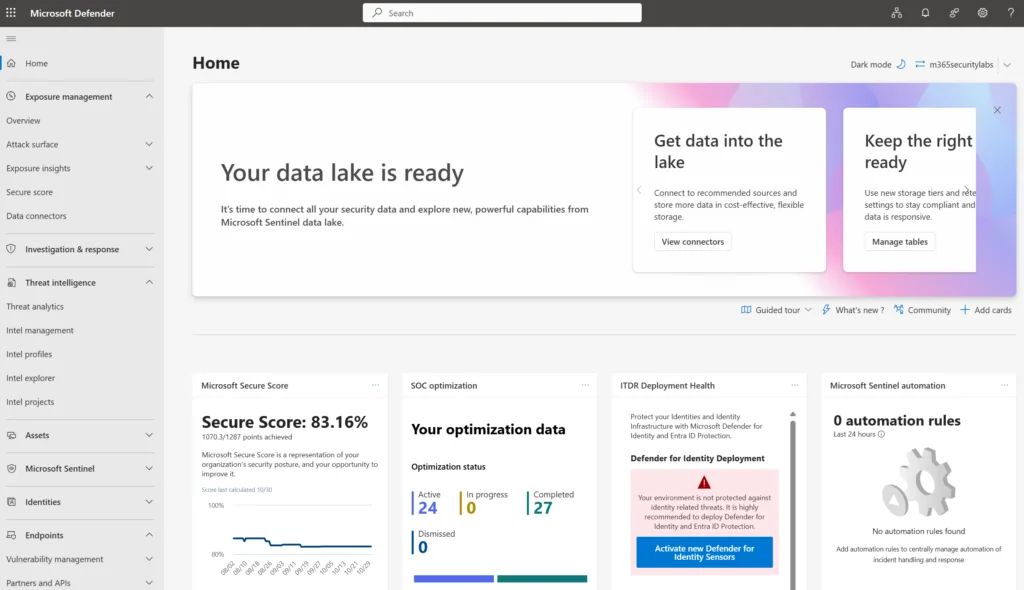The width and height of the screenshot is (1024, 590).
Task: Close the data lake banner
Action: pos(997,110)
